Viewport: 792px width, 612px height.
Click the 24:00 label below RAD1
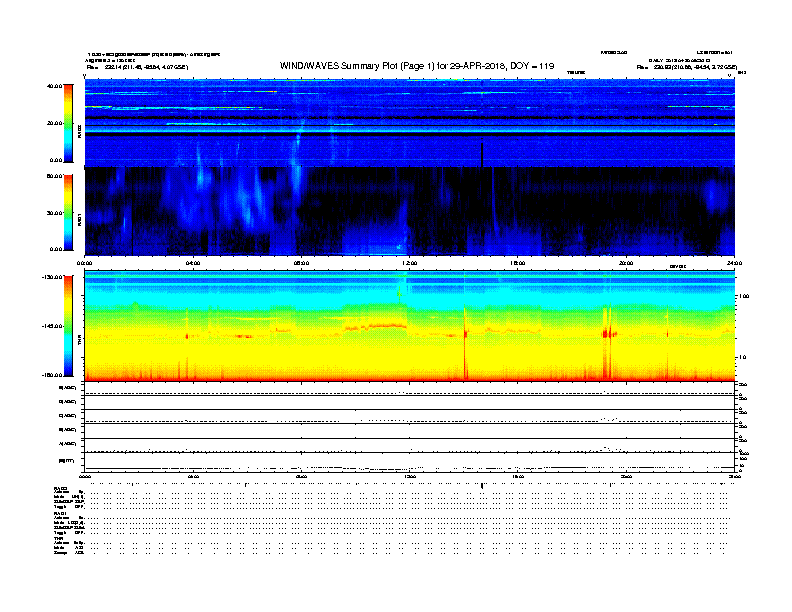[x=734, y=263]
